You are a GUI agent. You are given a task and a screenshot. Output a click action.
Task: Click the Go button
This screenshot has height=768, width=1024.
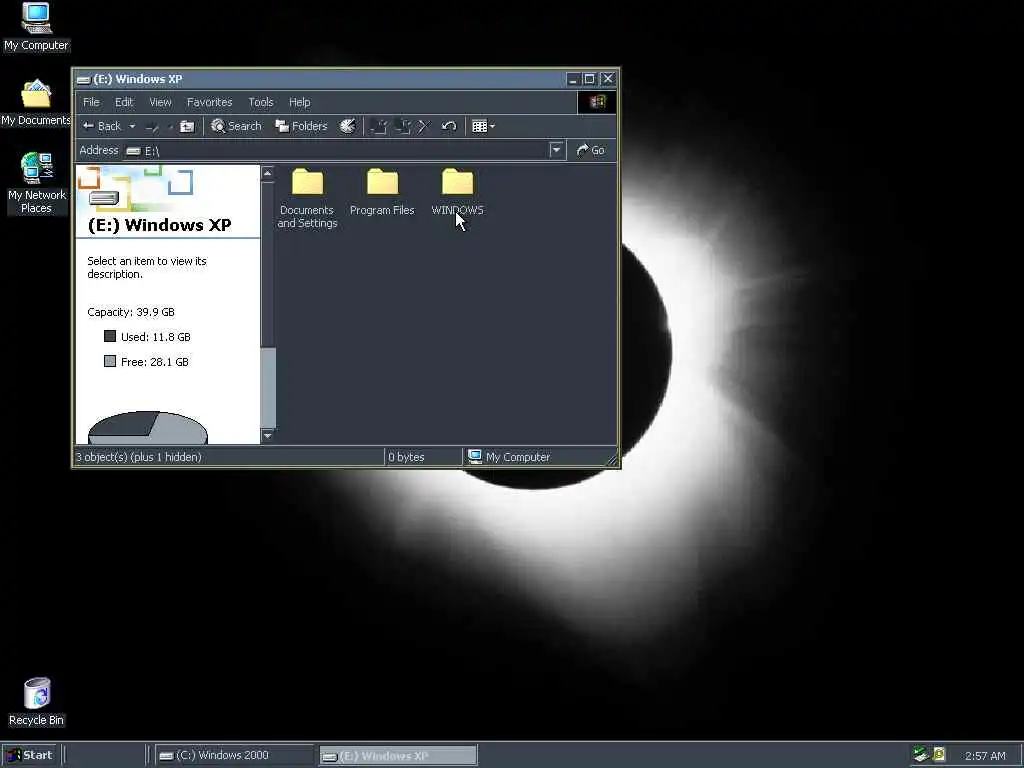[590, 150]
